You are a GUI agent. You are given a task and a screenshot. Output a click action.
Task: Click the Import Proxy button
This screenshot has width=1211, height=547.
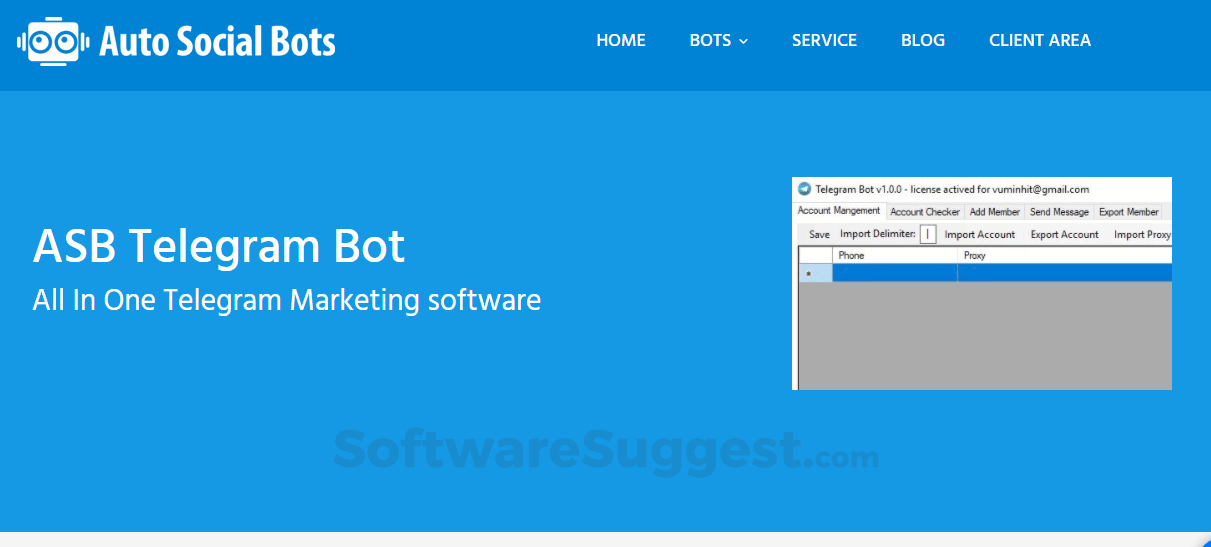tap(1142, 234)
